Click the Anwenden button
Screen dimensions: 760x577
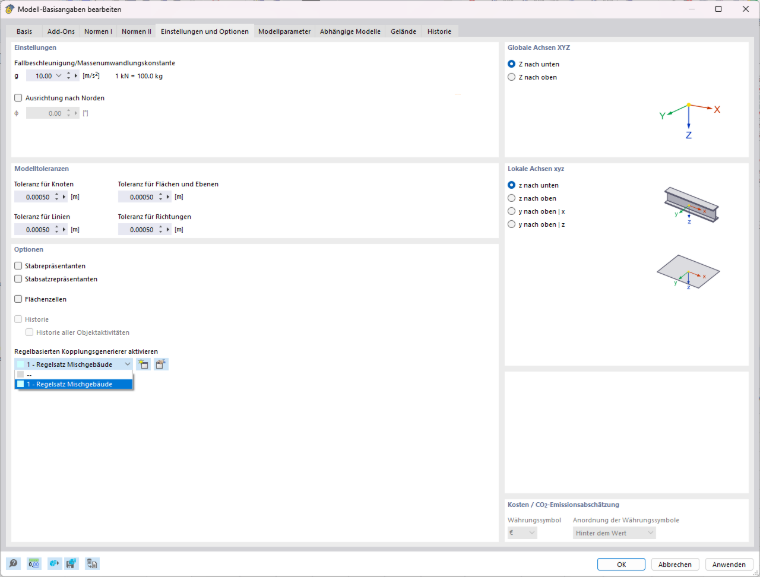coord(729,564)
